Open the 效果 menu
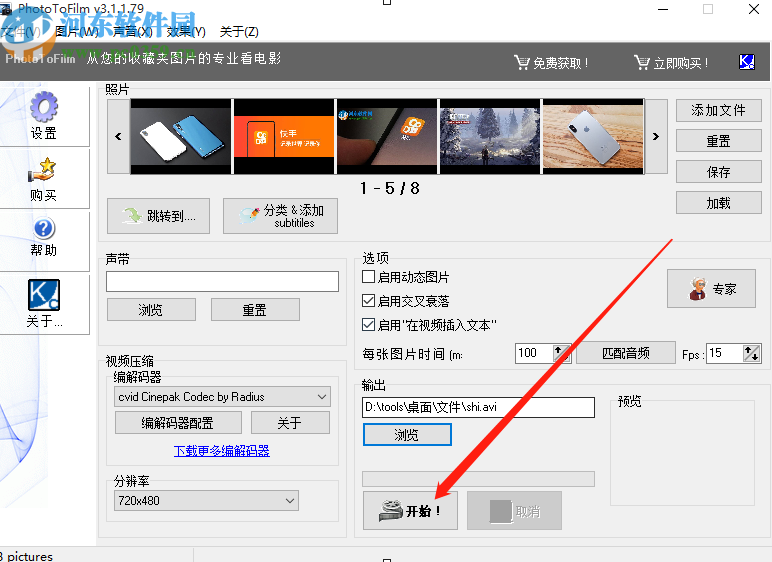 coord(186,32)
